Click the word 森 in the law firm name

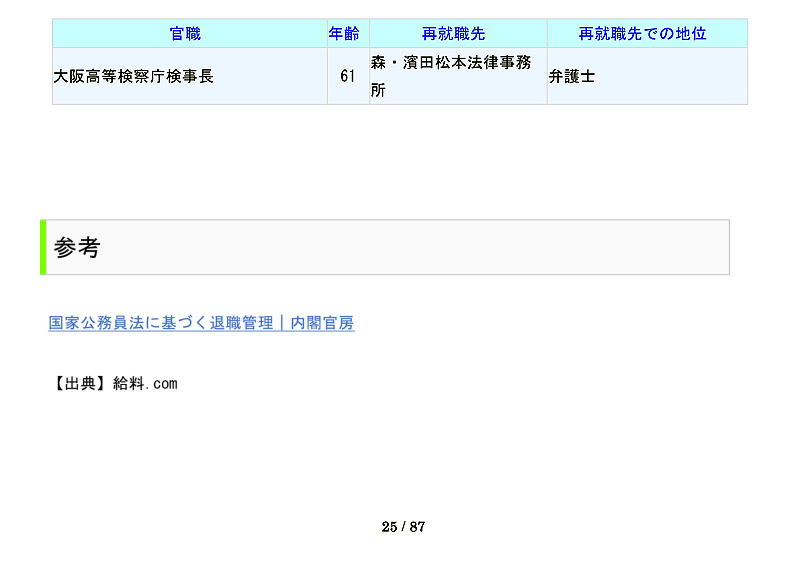tap(378, 62)
